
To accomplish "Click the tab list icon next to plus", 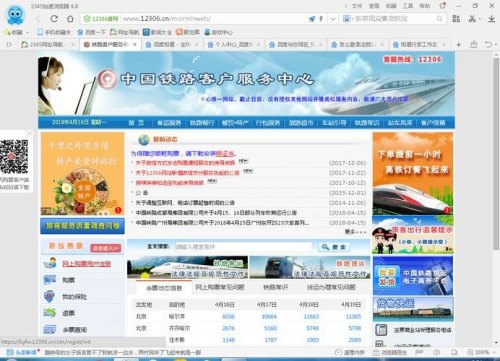I will (473, 44).
